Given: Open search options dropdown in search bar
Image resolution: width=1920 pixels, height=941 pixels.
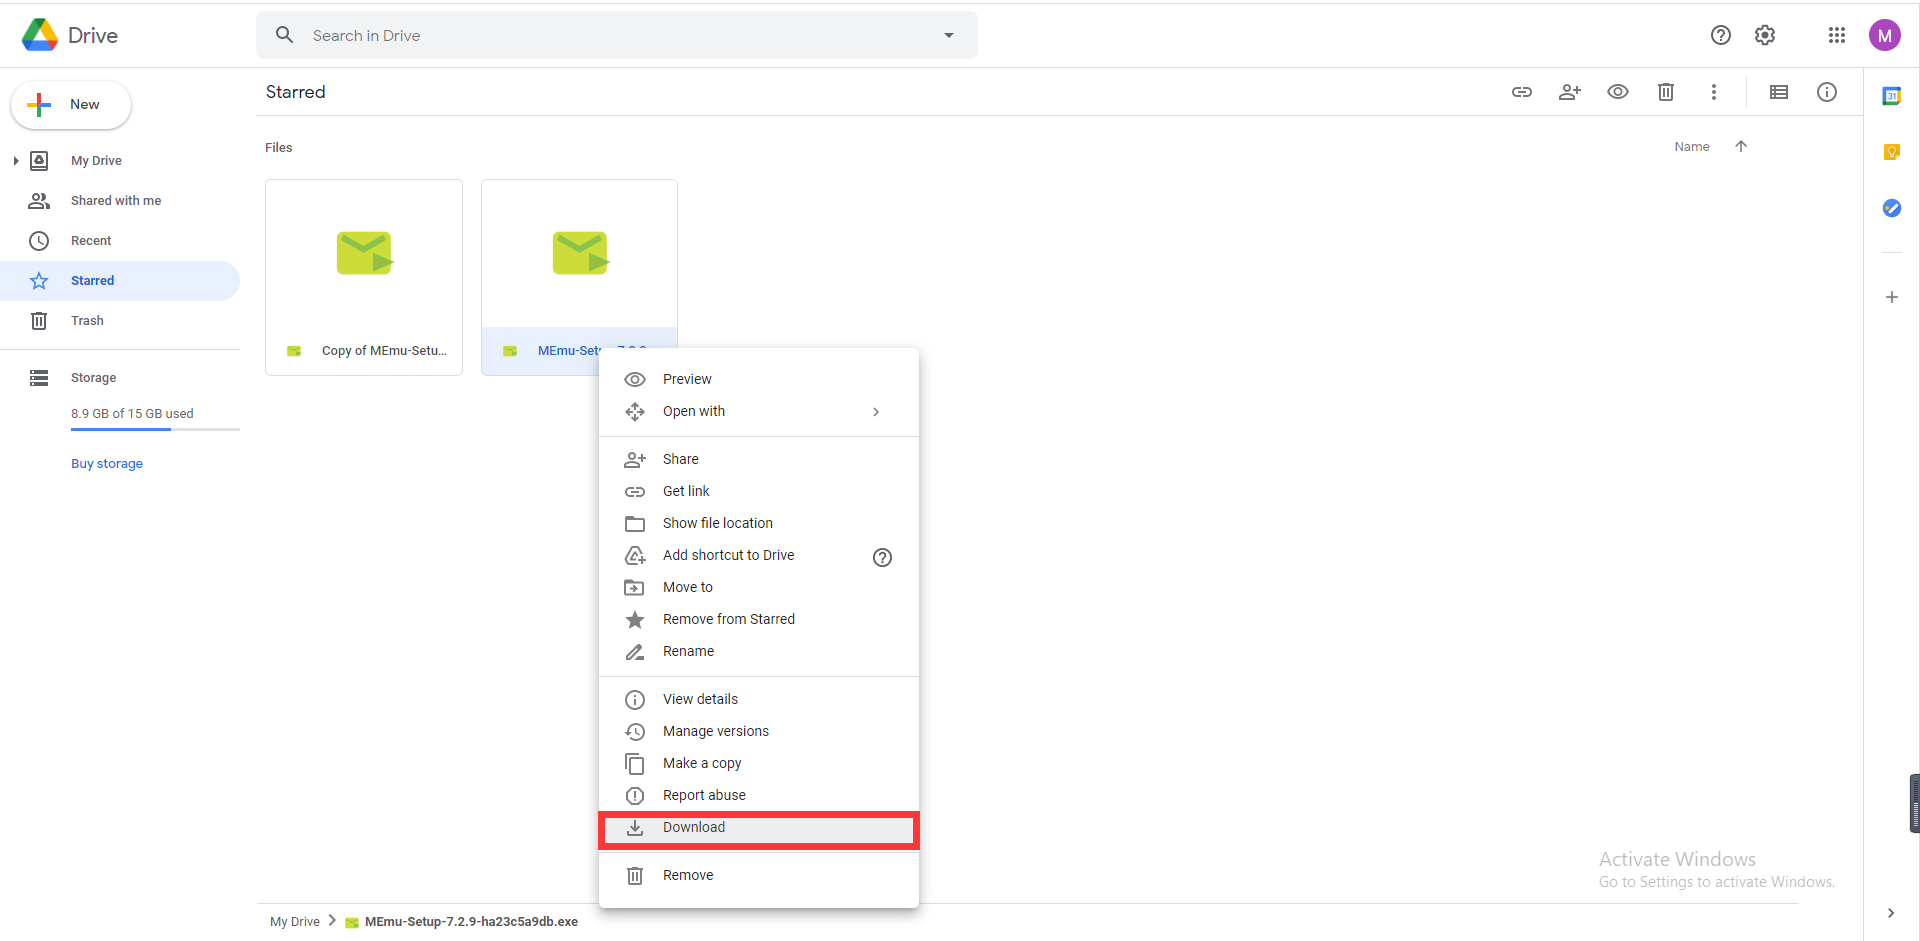Looking at the screenshot, I should click(x=948, y=36).
